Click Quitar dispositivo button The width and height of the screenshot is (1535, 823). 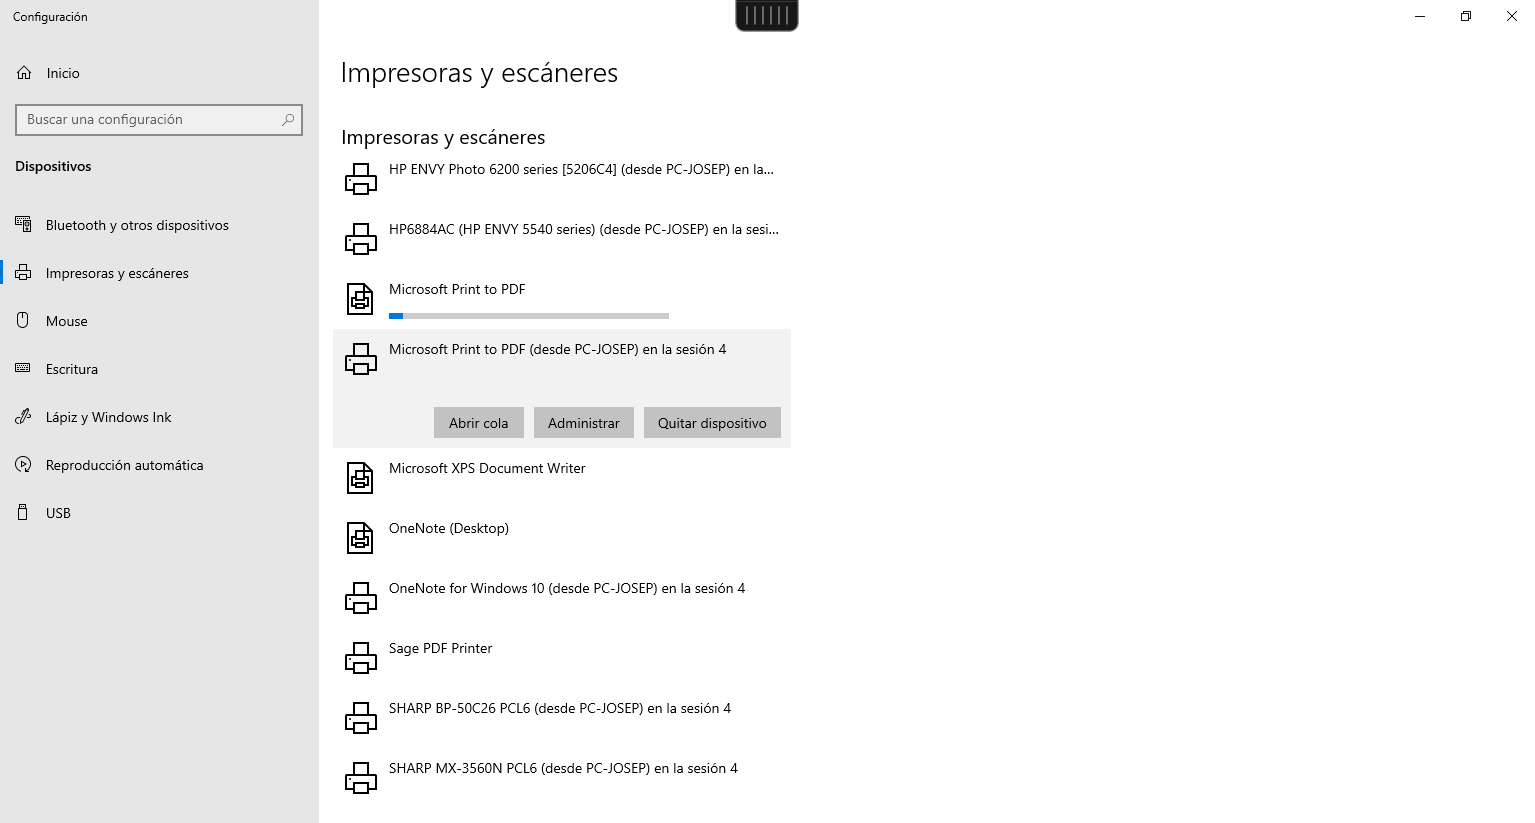click(712, 423)
